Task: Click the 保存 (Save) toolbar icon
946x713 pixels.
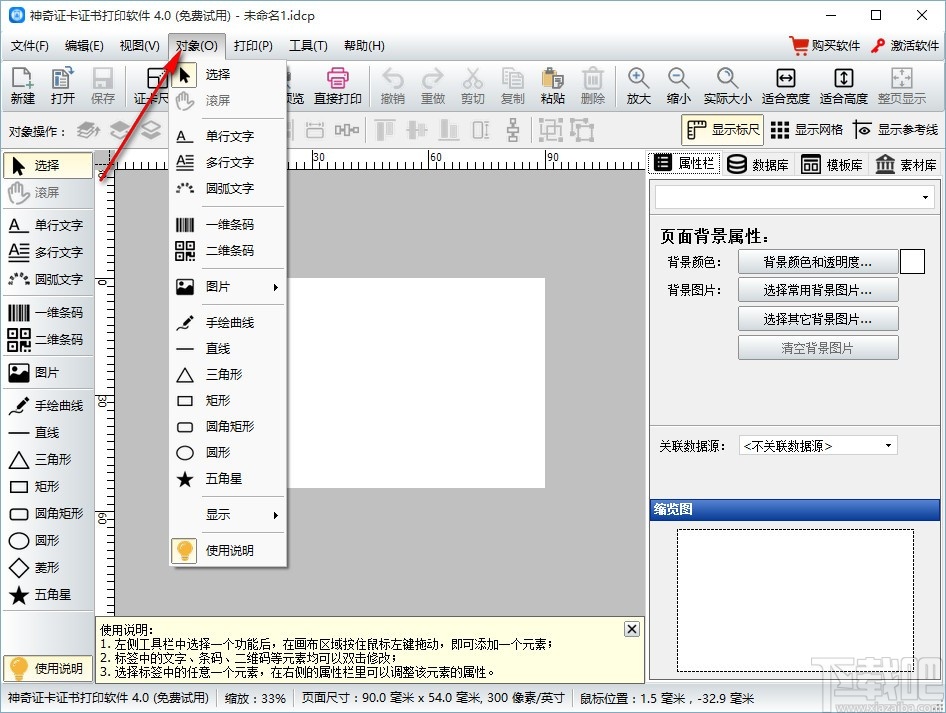Action: [103, 85]
